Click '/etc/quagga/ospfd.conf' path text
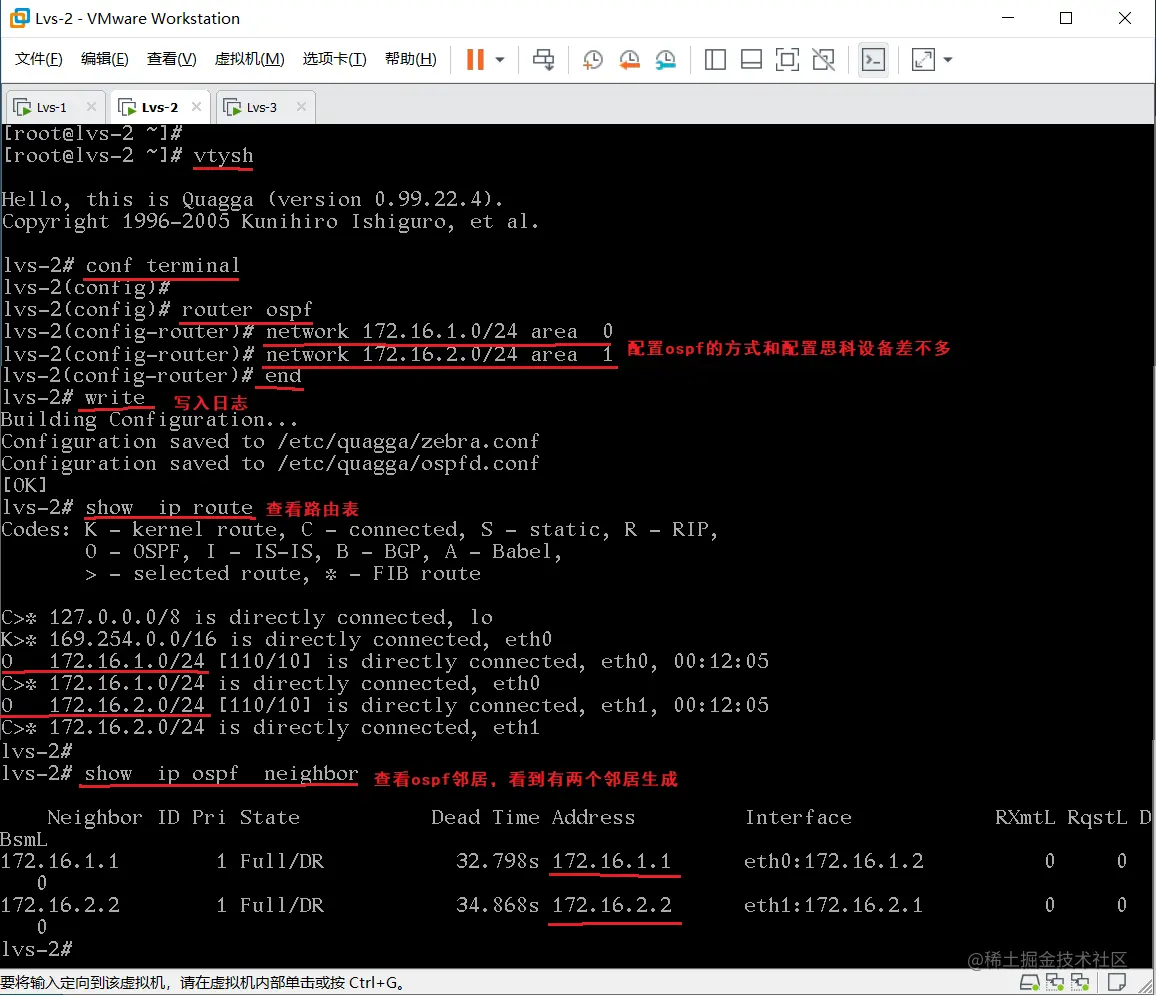 tap(408, 464)
